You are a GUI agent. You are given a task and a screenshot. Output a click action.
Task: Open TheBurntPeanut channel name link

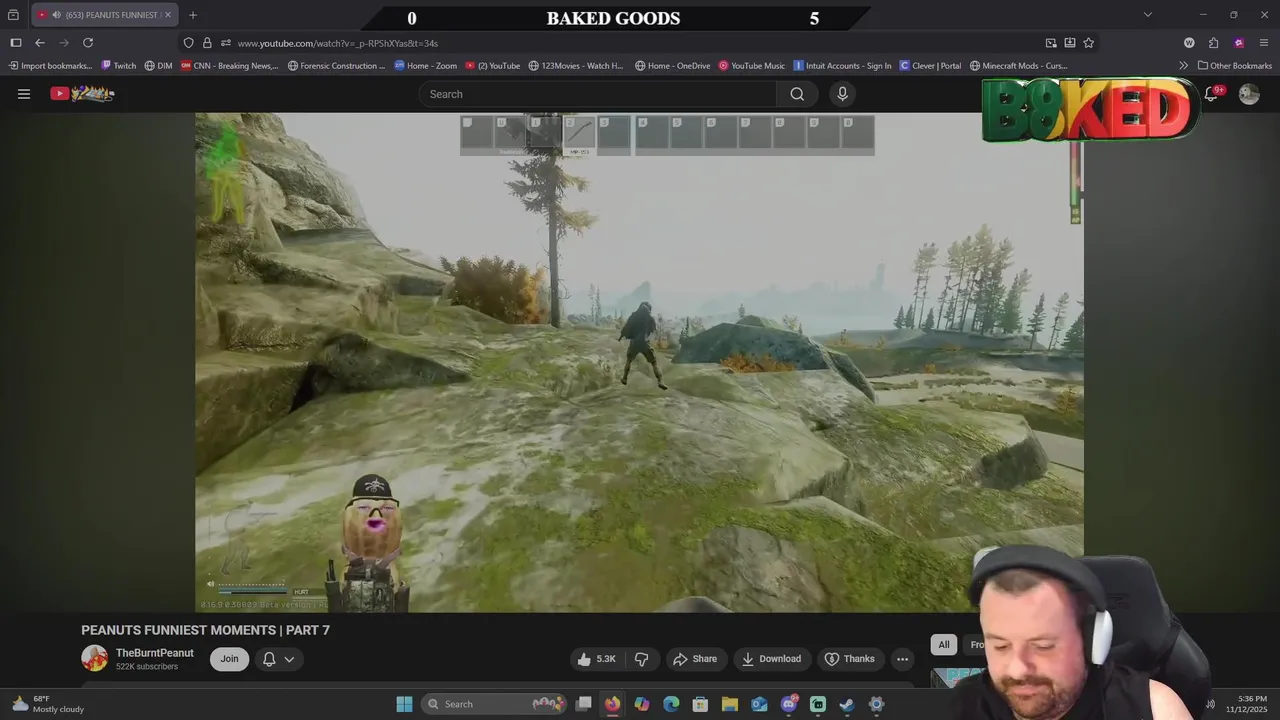[155, 653]
